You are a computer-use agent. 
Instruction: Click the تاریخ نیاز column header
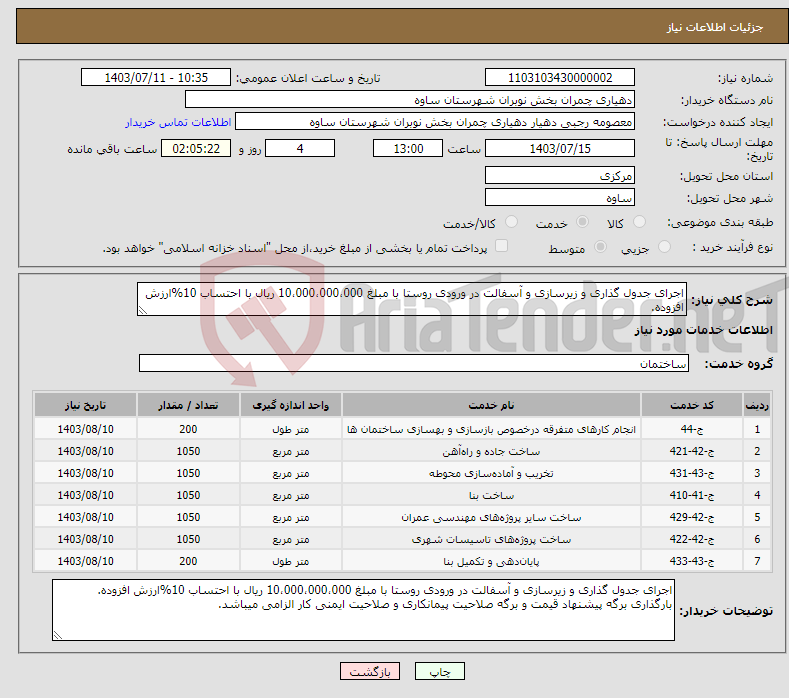tap(86, 405)
